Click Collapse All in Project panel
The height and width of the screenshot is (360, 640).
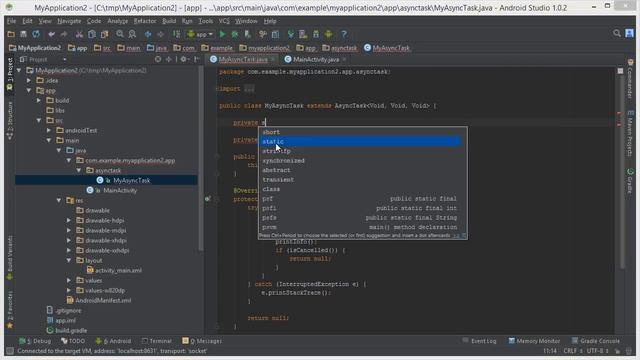point(169,60)
